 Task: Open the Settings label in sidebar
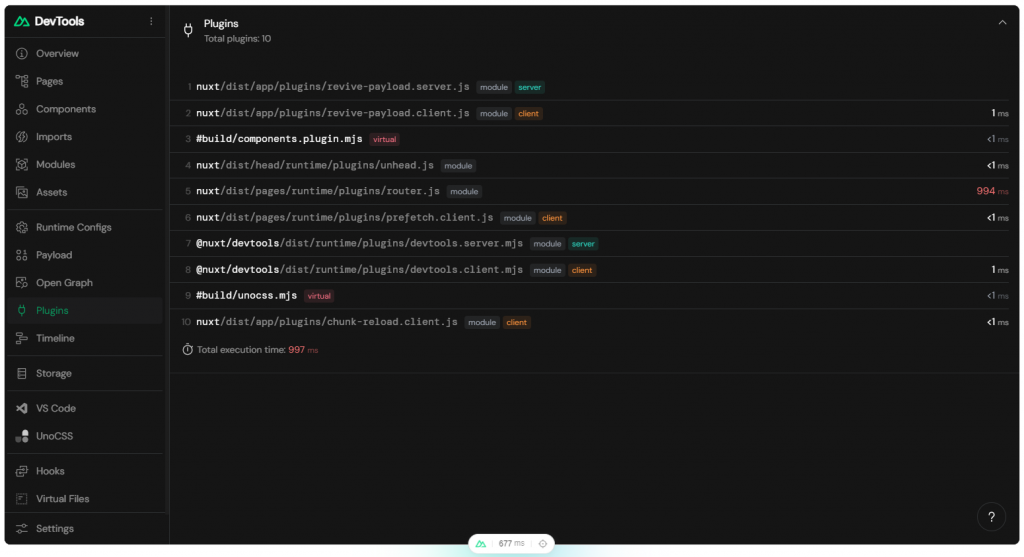click(55, 528)
